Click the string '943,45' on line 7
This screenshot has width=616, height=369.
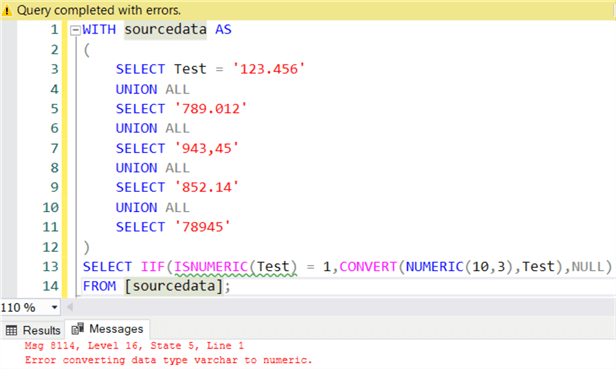coord(207,149)
